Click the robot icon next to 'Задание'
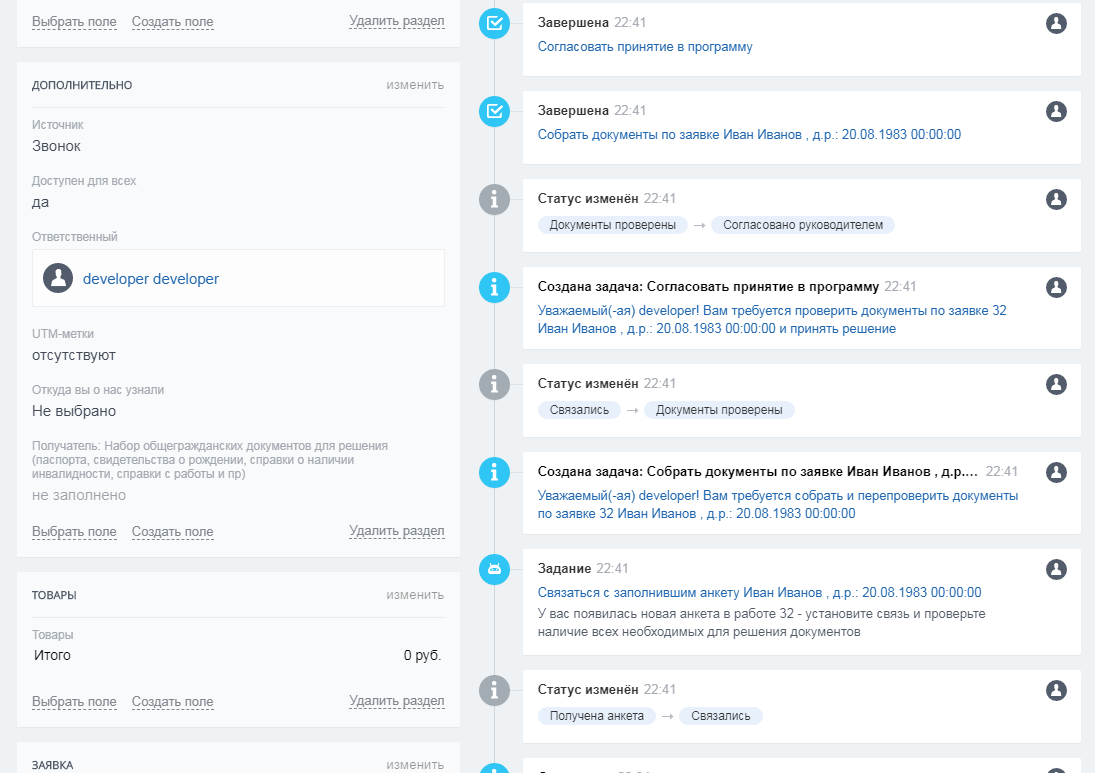Screen dimensions: 1095x773 click(494, 569)
